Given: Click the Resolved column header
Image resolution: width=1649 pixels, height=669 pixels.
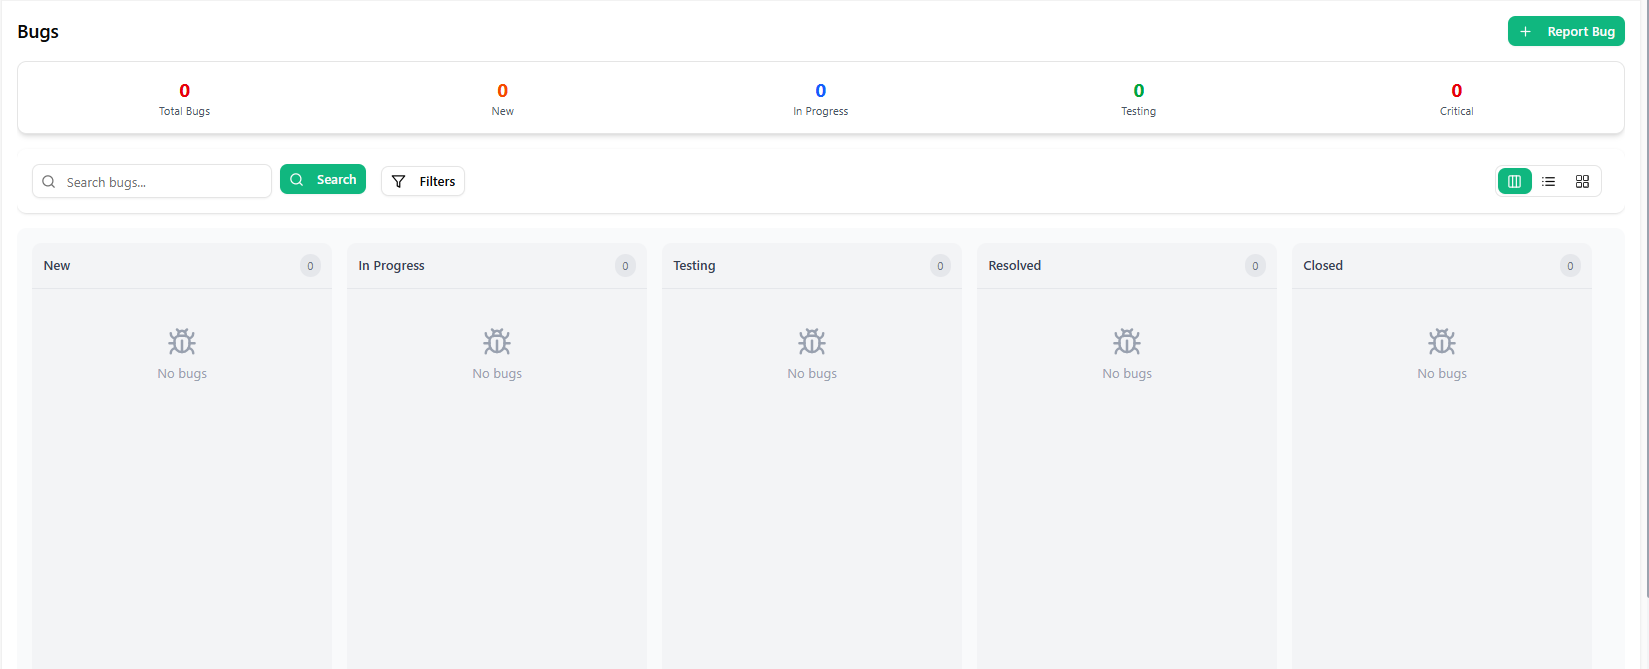Looking at the screenshot, I should [x=1015, y=266].
